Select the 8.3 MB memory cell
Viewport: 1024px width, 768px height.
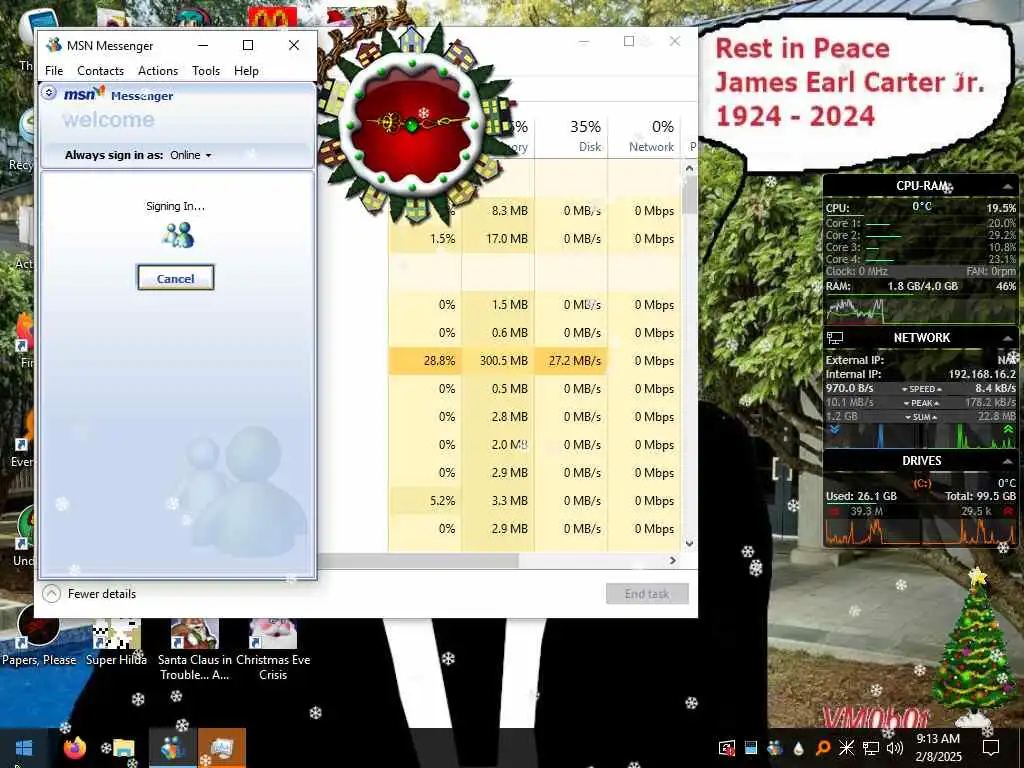(499, 211)
